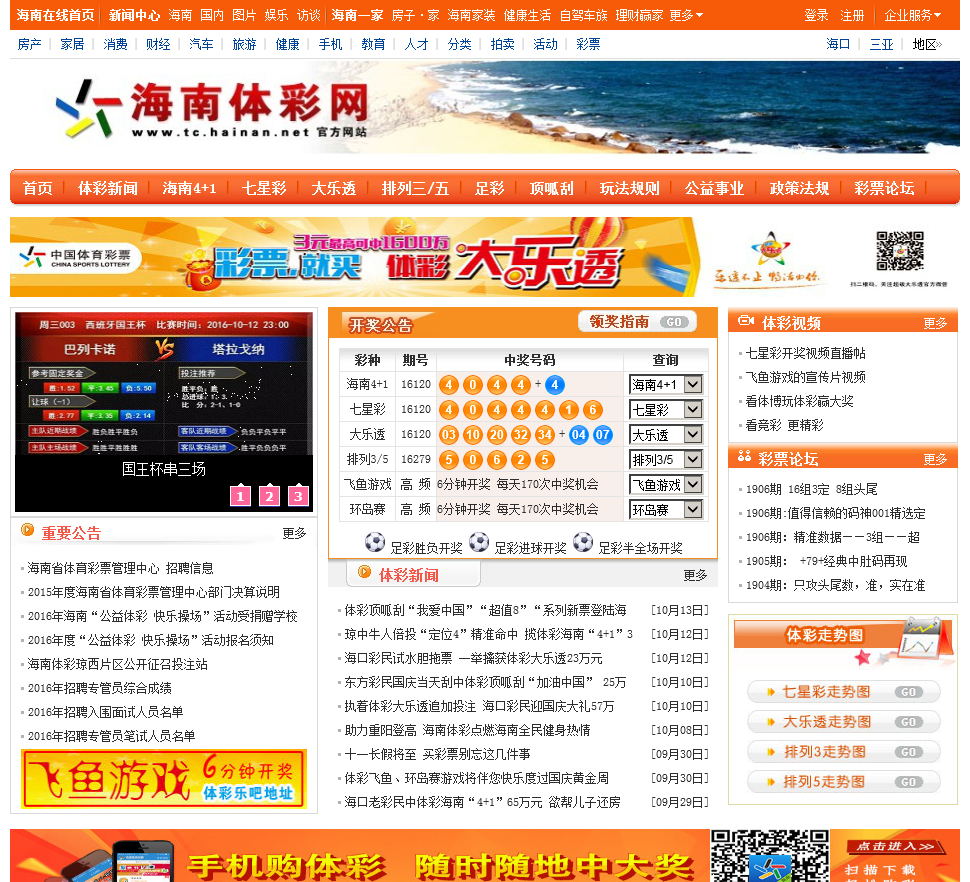Open news 海口彩民试水胆拖票 article
This screenshot has width=970, height=882.
(473, 658)
